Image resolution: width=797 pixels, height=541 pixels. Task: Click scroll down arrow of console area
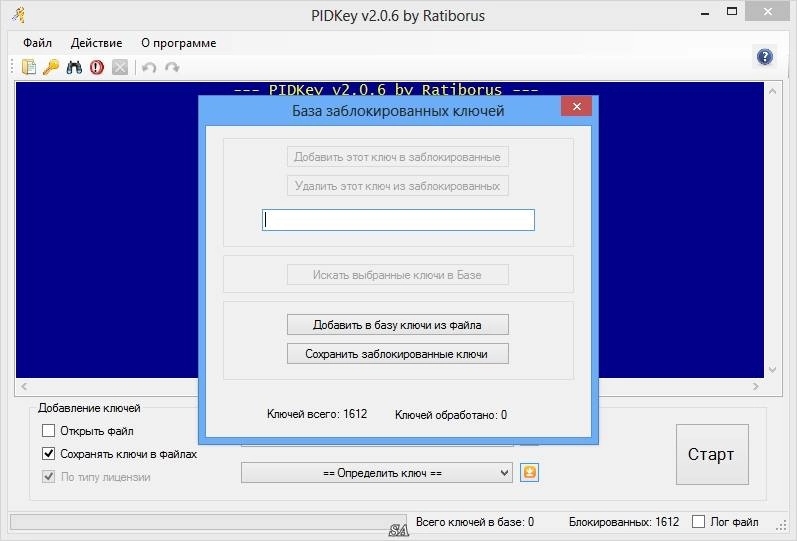(772, 370)
